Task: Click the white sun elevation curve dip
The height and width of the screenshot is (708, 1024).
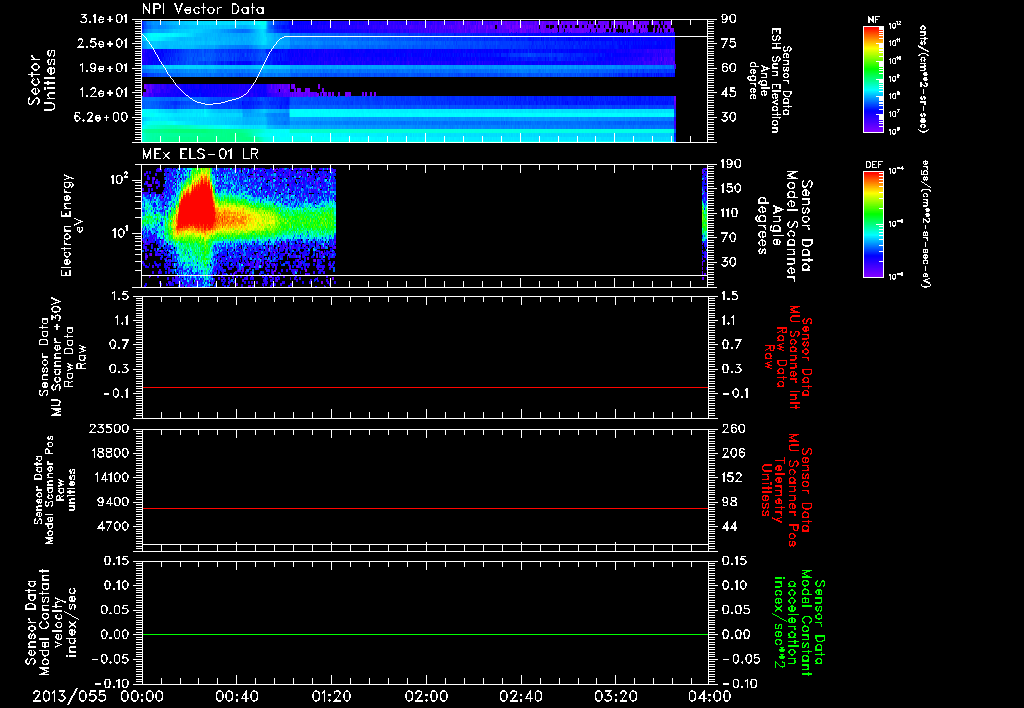Action: (x=209, y=103)
